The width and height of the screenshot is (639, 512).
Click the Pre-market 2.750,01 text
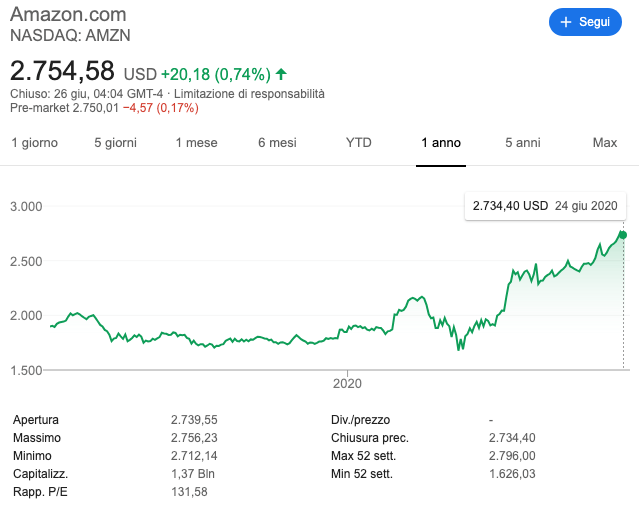click(64, 108)
